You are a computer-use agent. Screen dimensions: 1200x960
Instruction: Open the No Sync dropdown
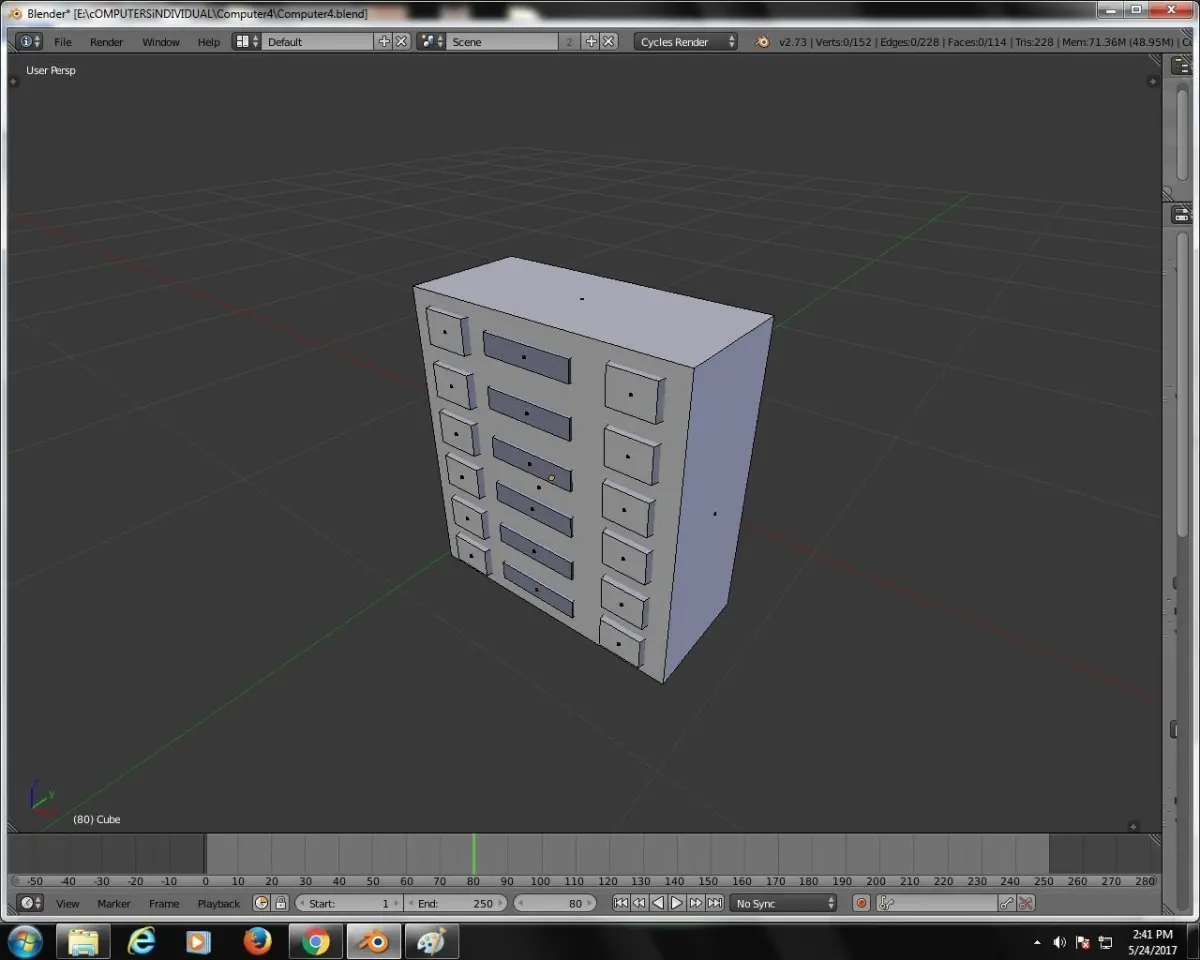(x=784, y=903)
